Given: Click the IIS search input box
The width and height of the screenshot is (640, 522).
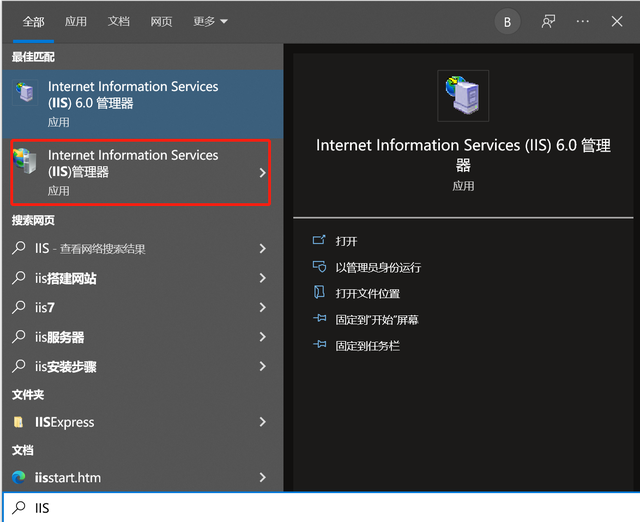Looking at the screenshot, I should click(321, 507).
